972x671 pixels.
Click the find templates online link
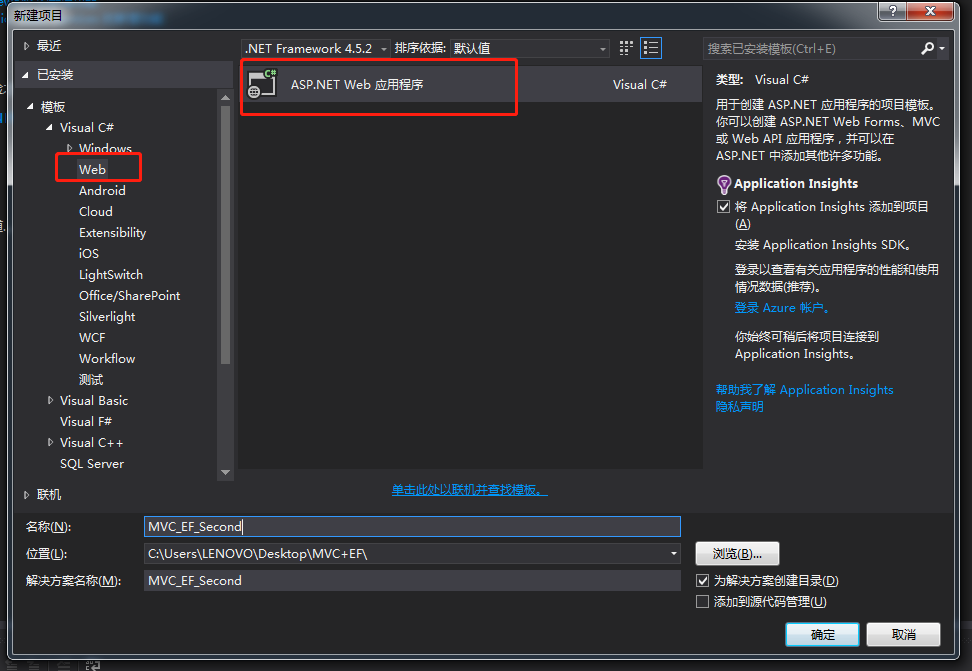tap(469, 490)
